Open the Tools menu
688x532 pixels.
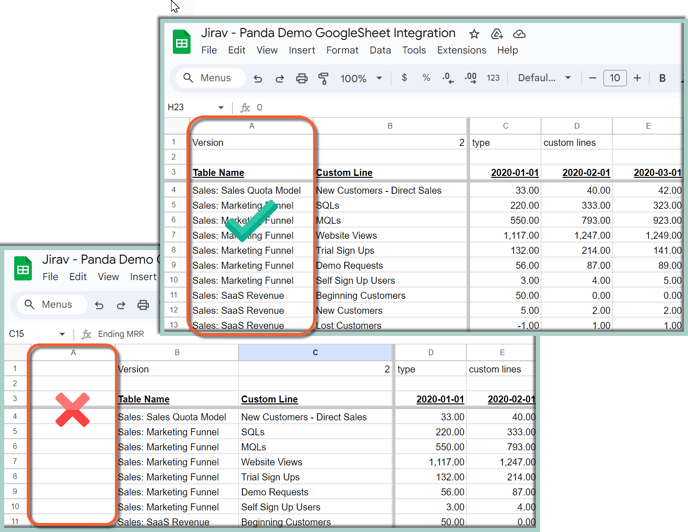tap(414, 50)
